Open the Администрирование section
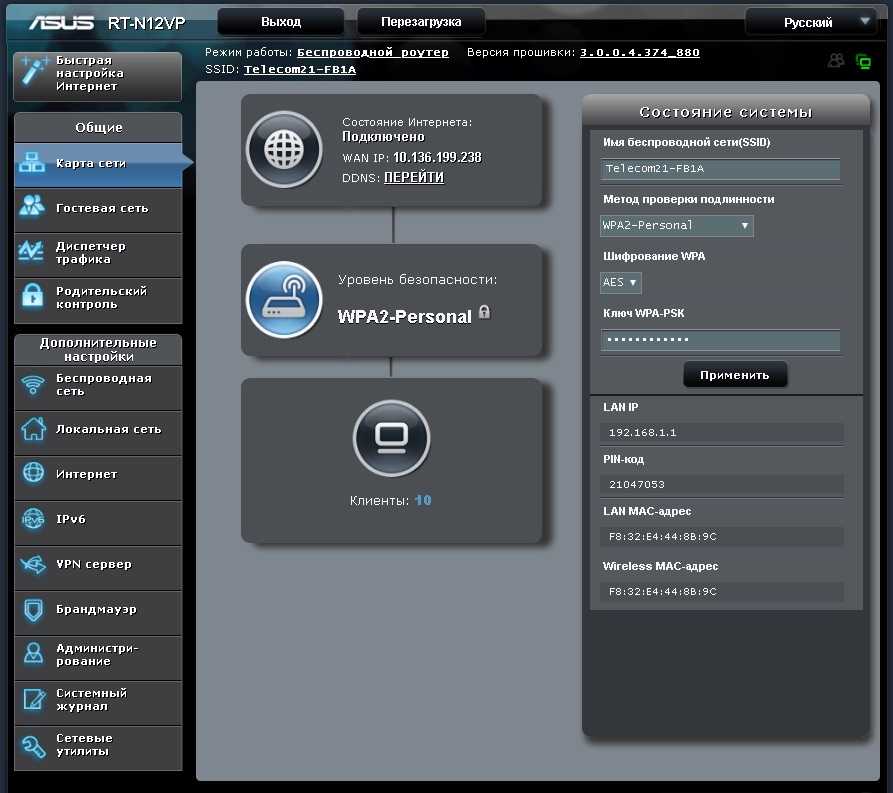 coord(98,655)
